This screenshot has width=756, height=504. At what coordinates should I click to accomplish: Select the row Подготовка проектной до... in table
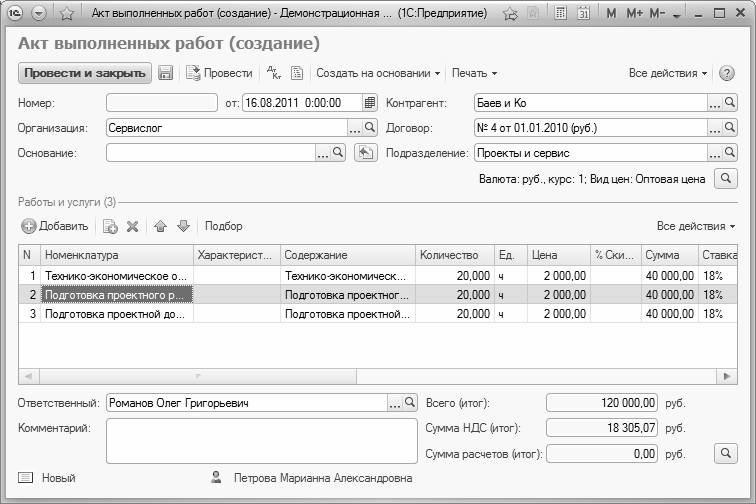tap(116, 314)
